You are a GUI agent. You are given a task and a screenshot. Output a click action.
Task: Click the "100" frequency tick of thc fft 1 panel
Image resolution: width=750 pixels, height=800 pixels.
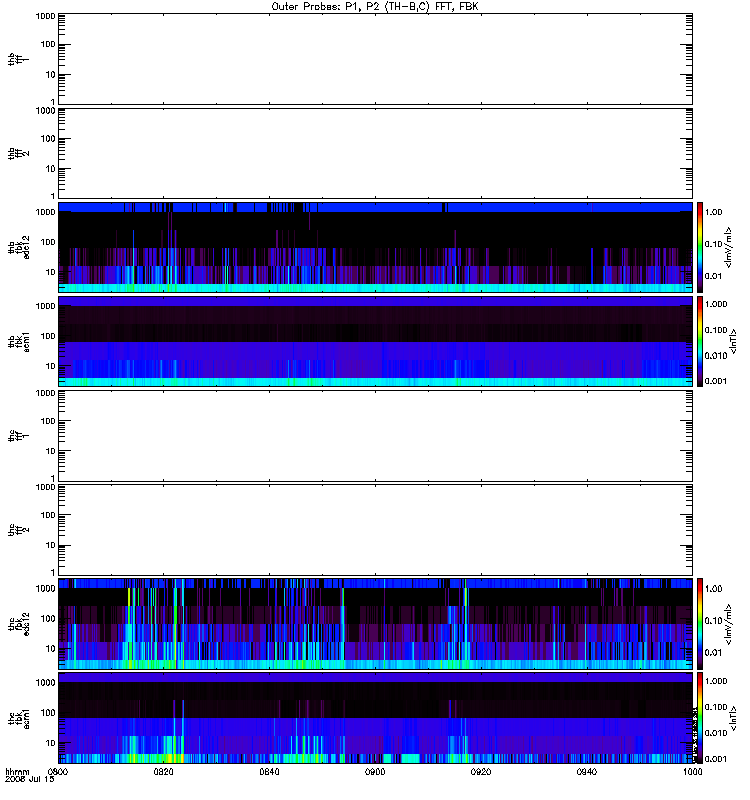(x=48, y=421)
